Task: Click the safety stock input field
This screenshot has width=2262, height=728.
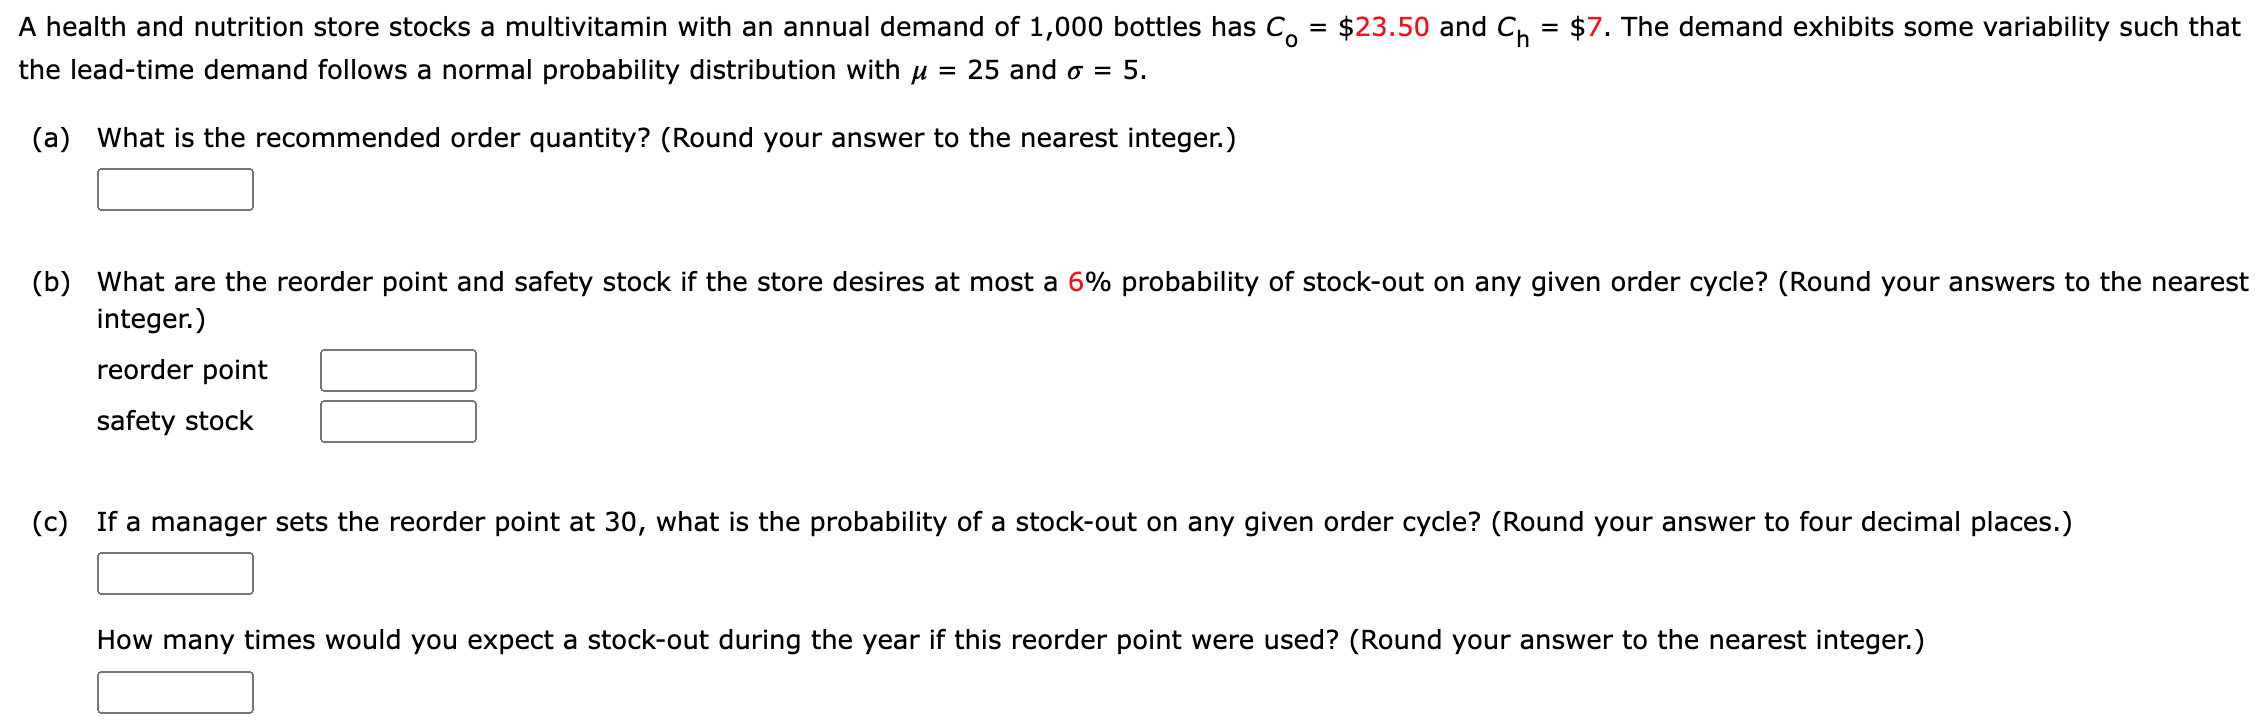Action: click(397, 421)
